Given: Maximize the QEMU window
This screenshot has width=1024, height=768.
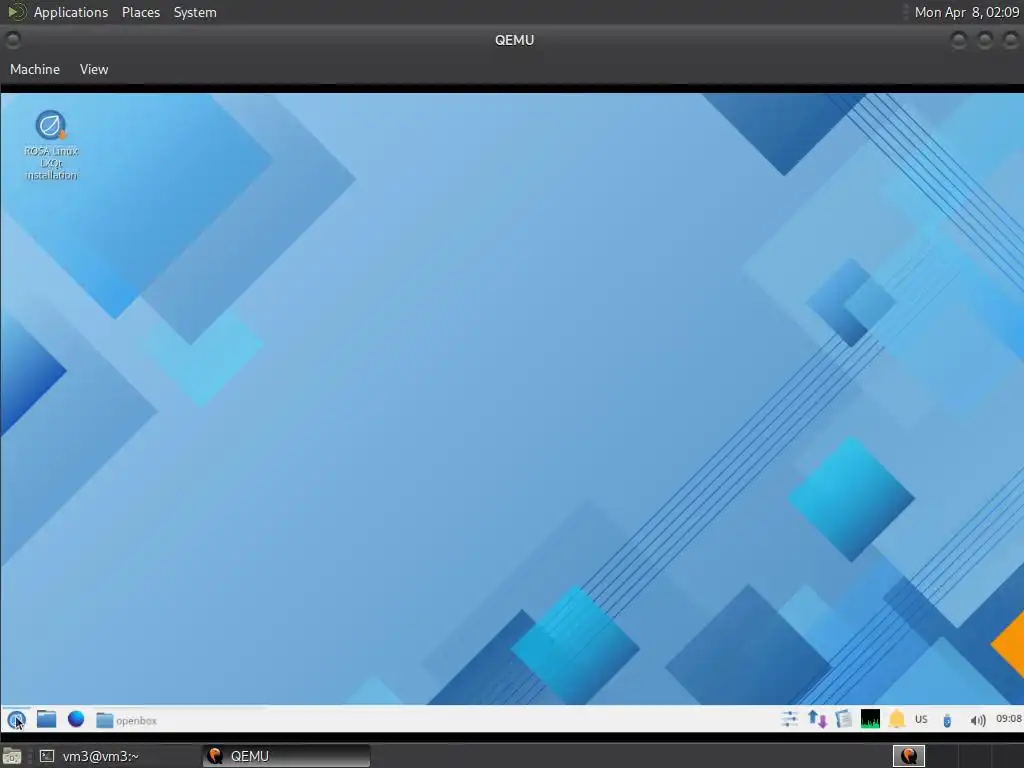Looking at the screenshot, I should 984,40.
